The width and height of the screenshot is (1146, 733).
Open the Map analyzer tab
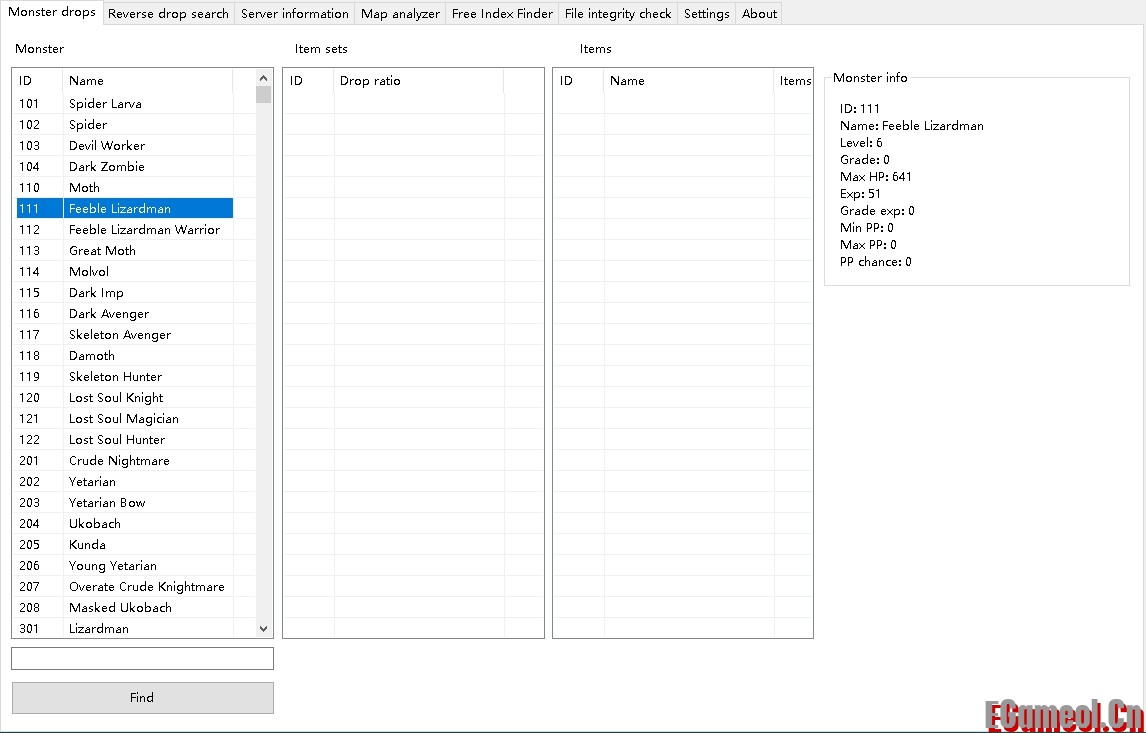pos(400,14)
